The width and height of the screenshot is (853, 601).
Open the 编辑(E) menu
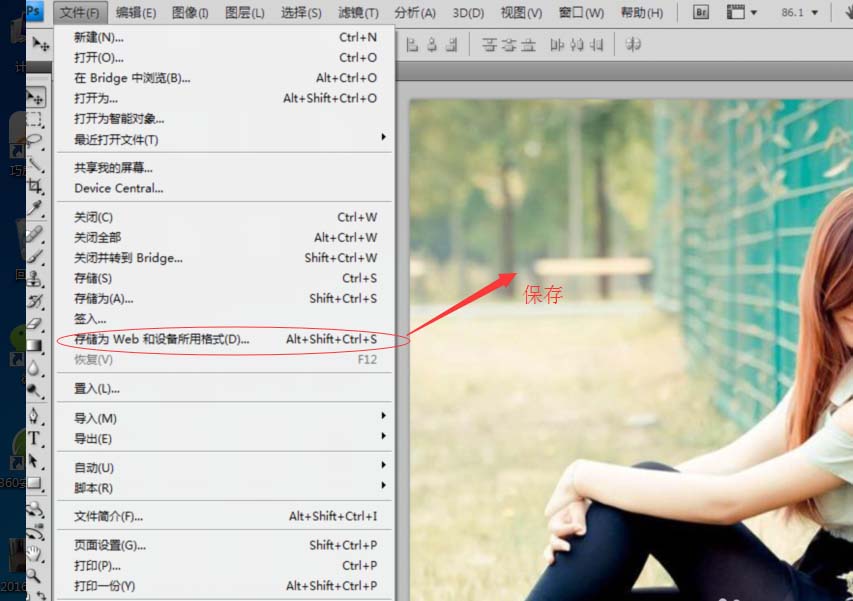(136, 13)
